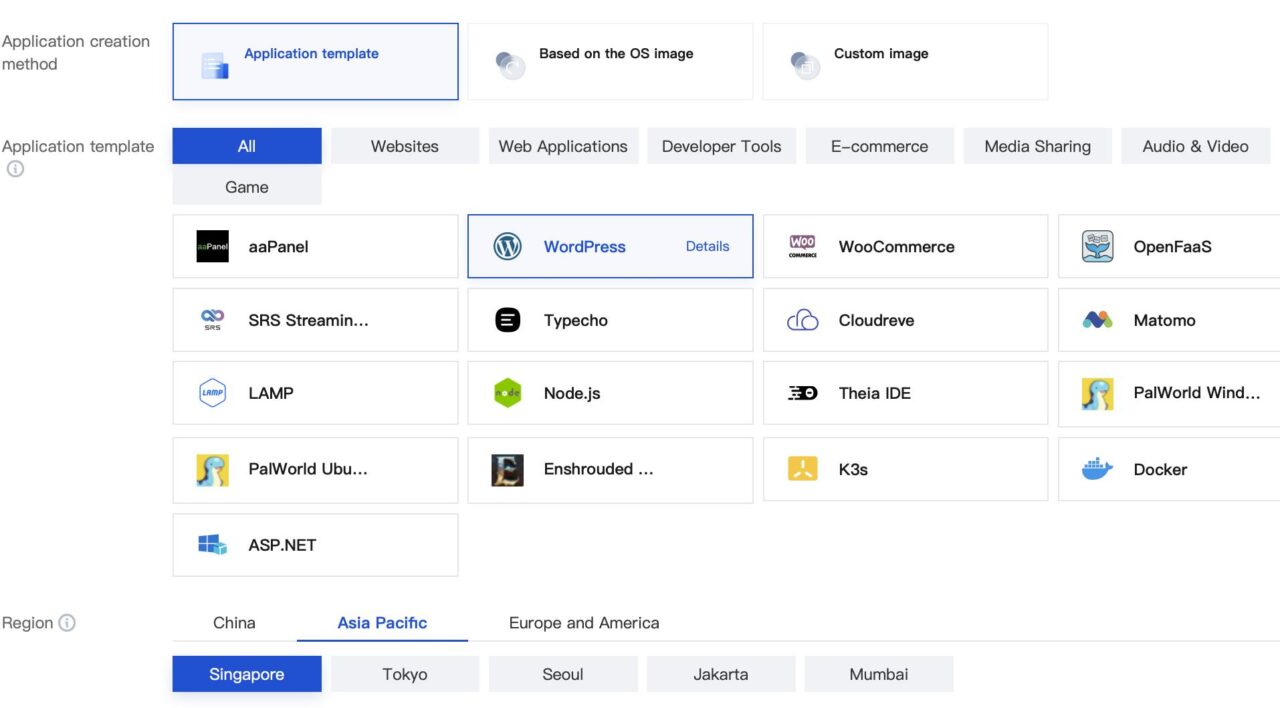Click the Enshrouded game icon
The width and height of the screenshot is (1280, 708).
pyautogui.click(x=508, y=469)
